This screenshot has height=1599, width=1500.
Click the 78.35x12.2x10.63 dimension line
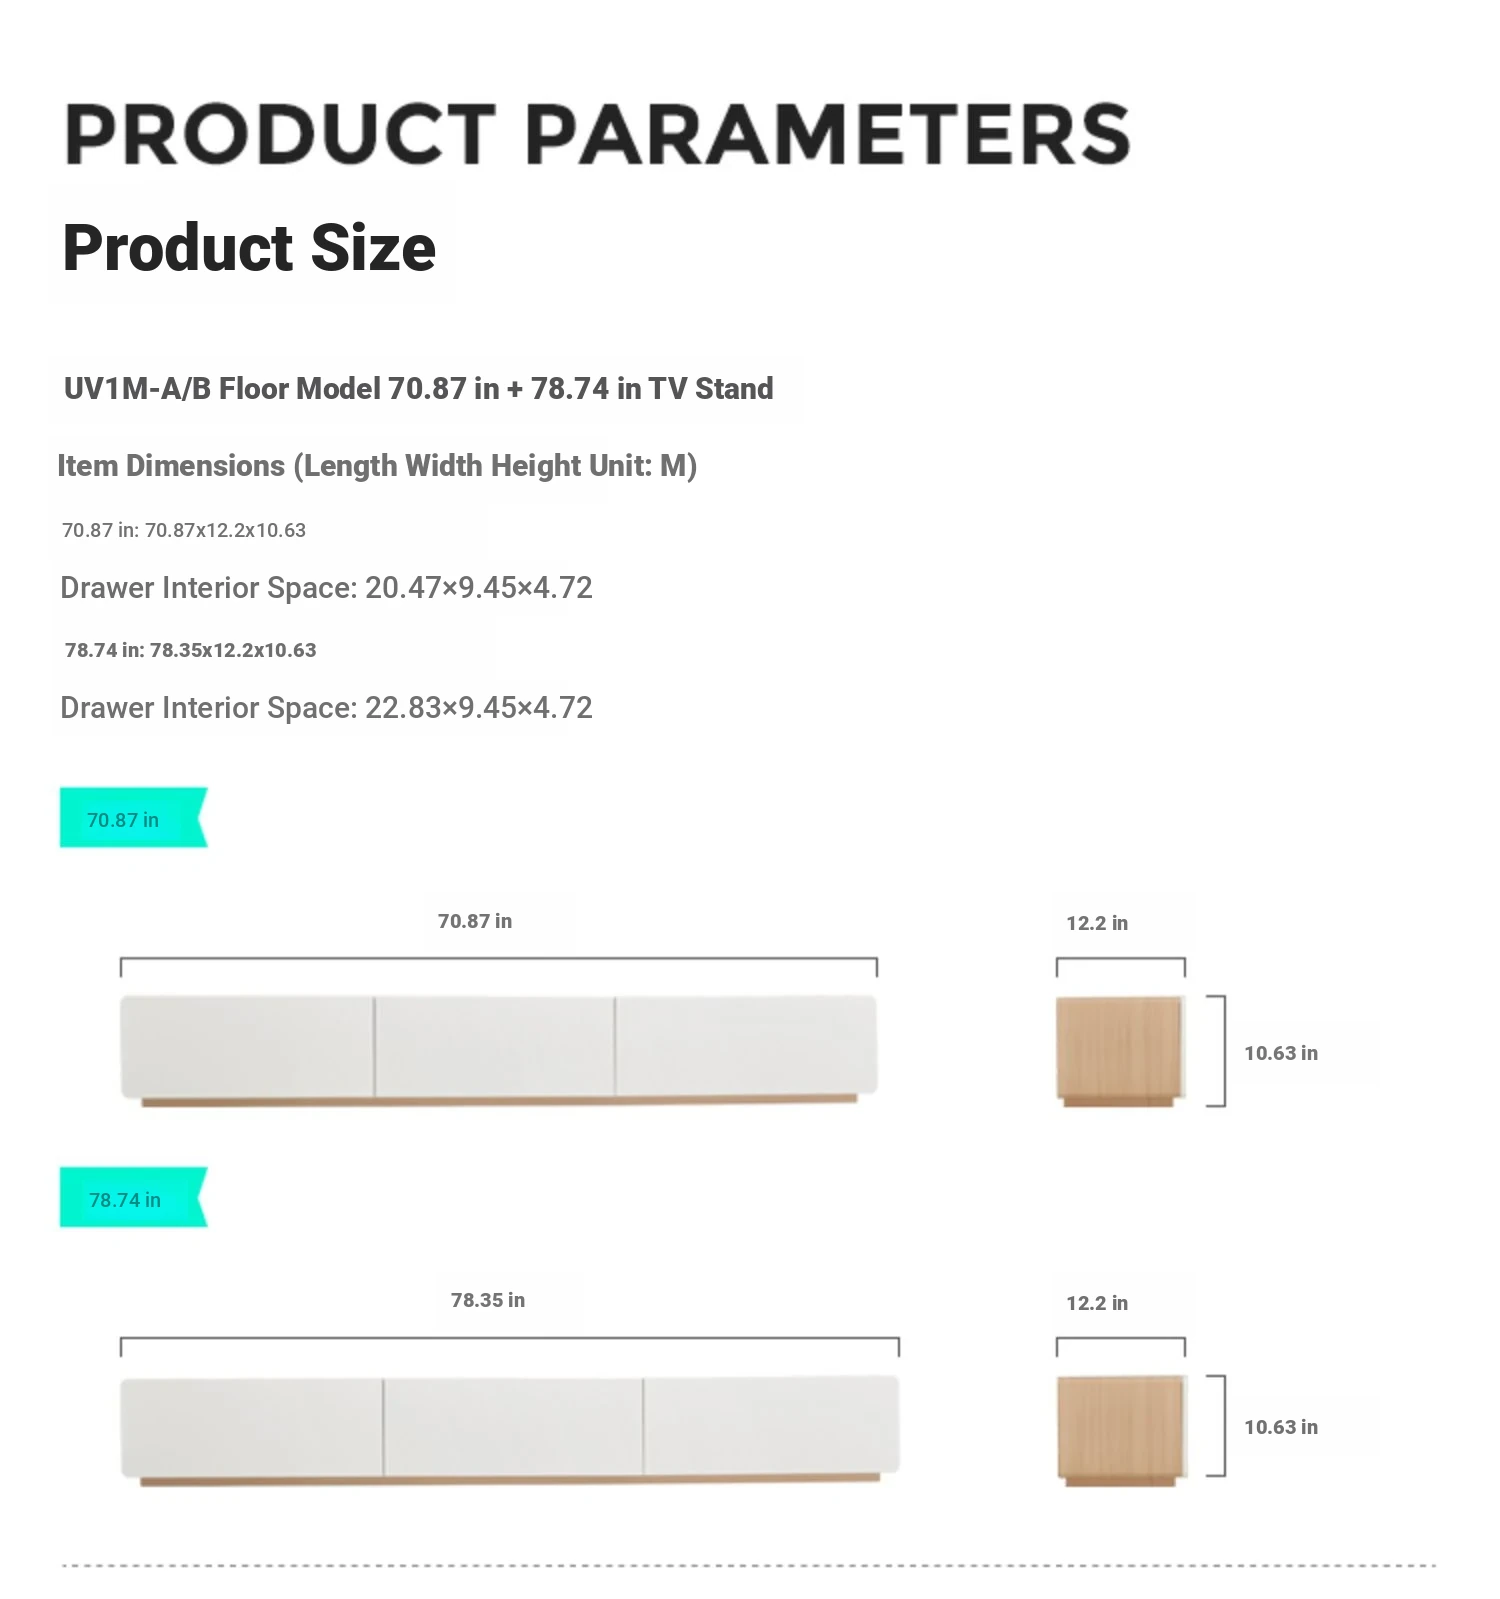click(x=190, y=650)
